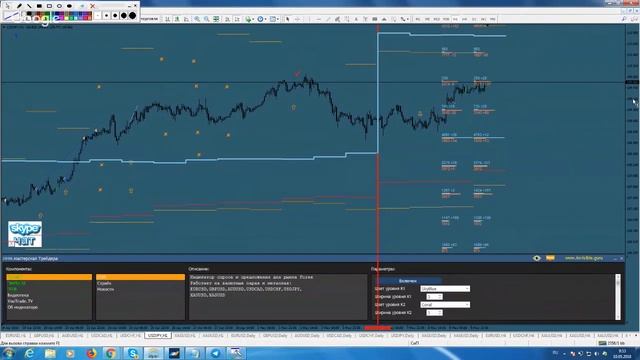Select the filled ellipse drawing tool
640x360 pixels.
click(x=69, y=6)
